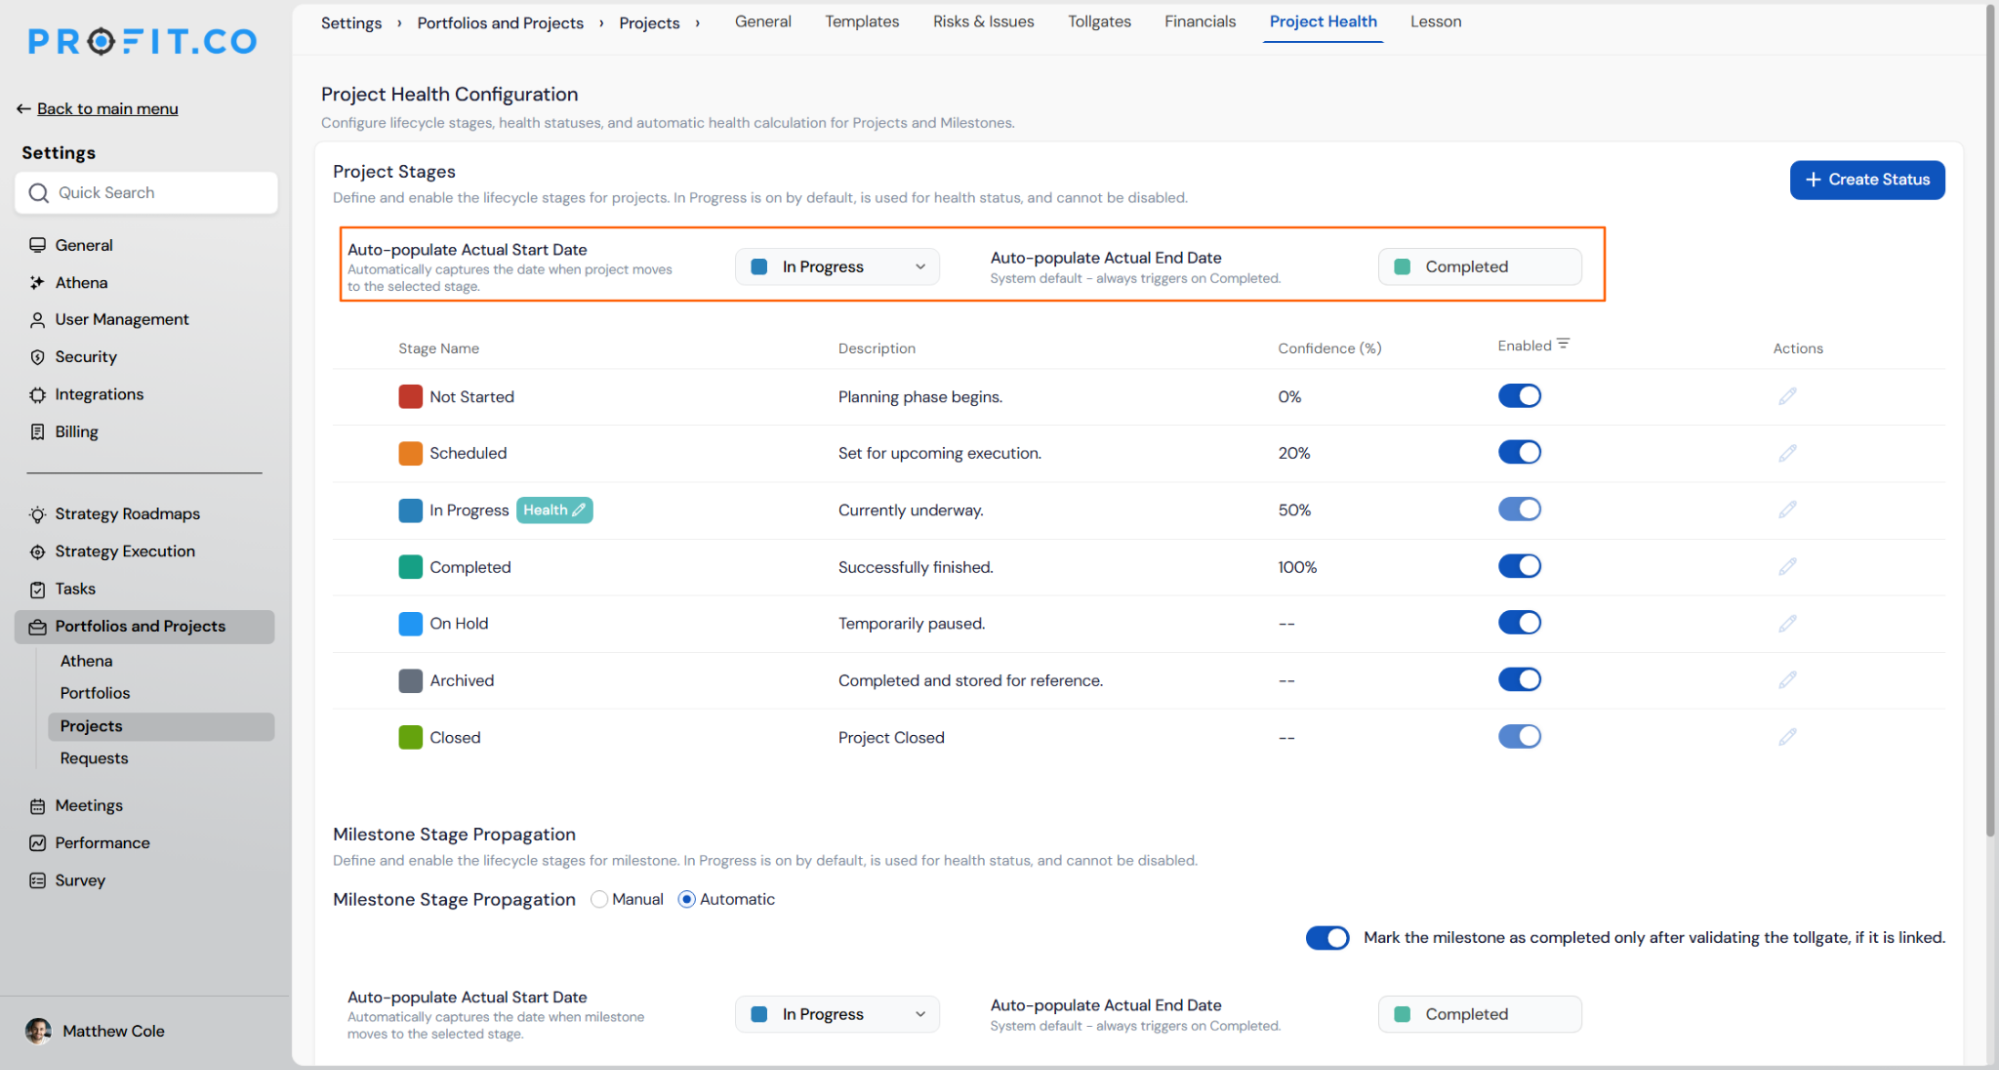The image size is (1999, 1070).
Task: Open the filter icon beside Enabled column
Action: tap(1563, 345)
